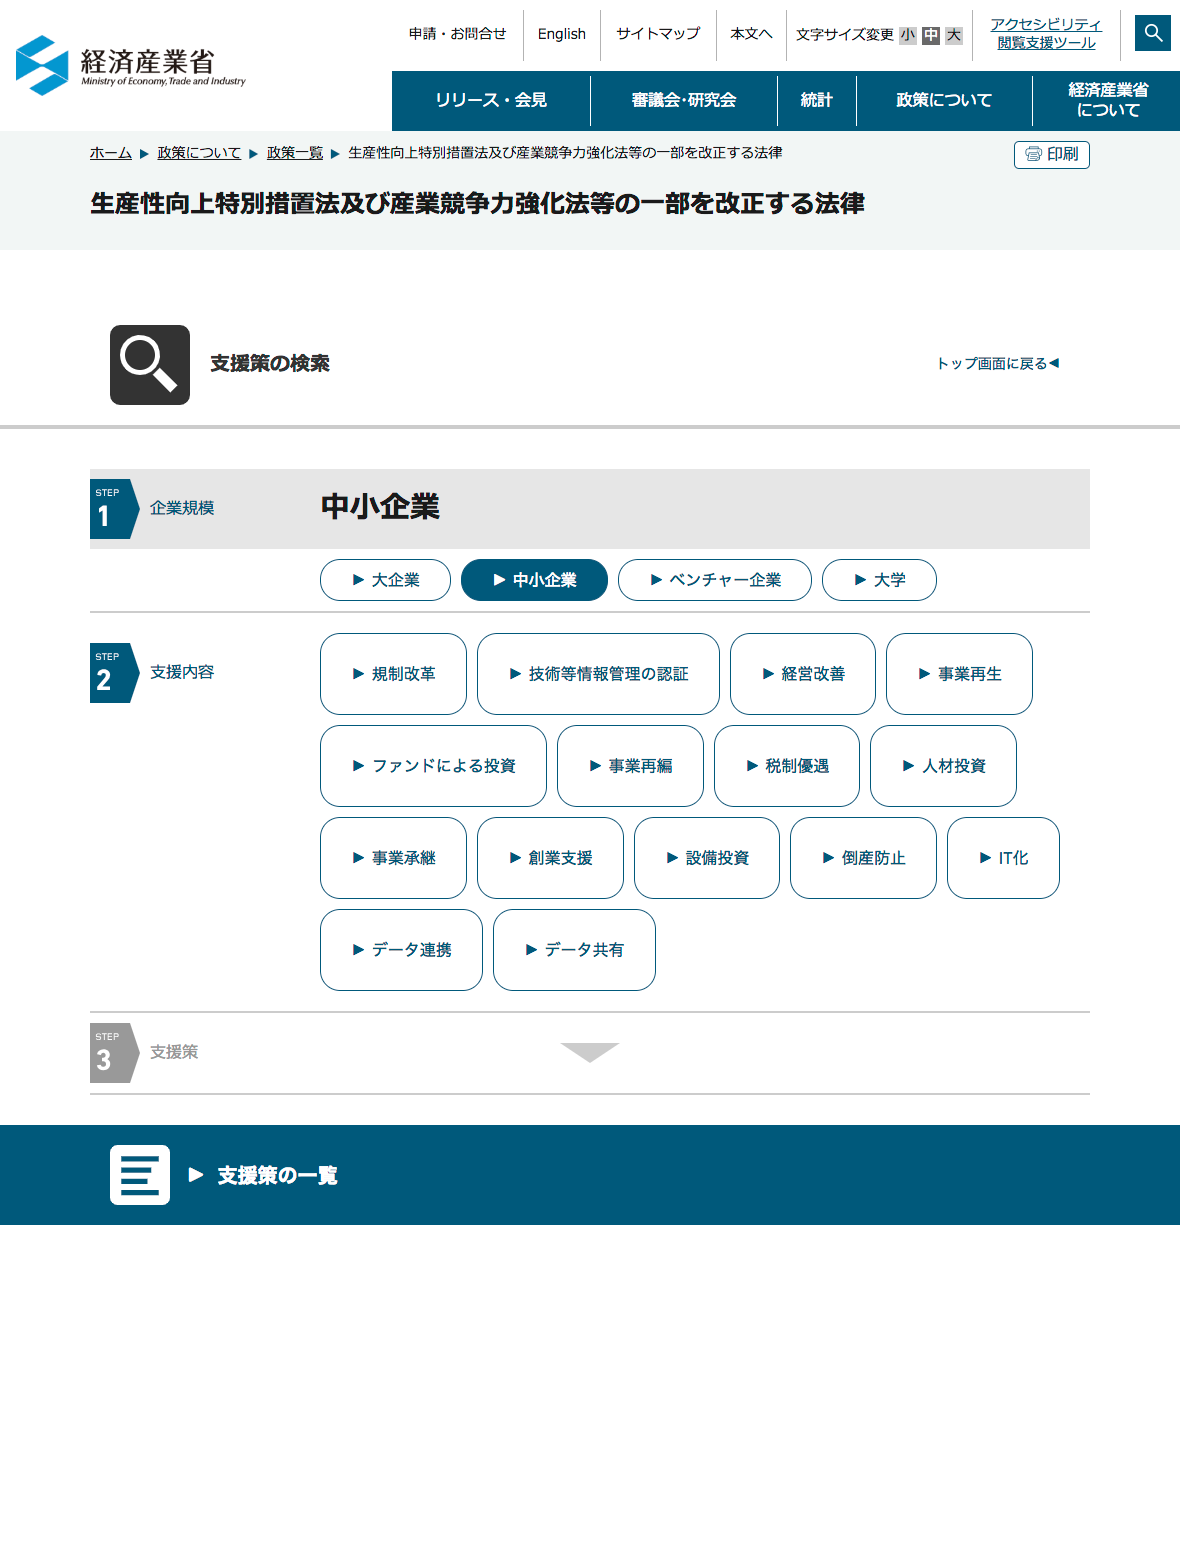Set font size to 中
This screenshot has width=1180, height=1550.
coord(931,35)
